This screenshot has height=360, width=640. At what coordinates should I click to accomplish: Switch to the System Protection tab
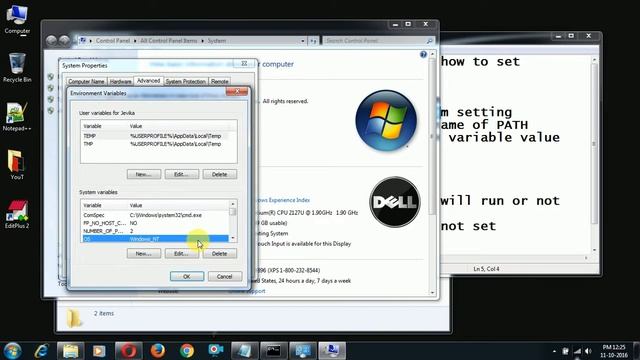(185, 82)
